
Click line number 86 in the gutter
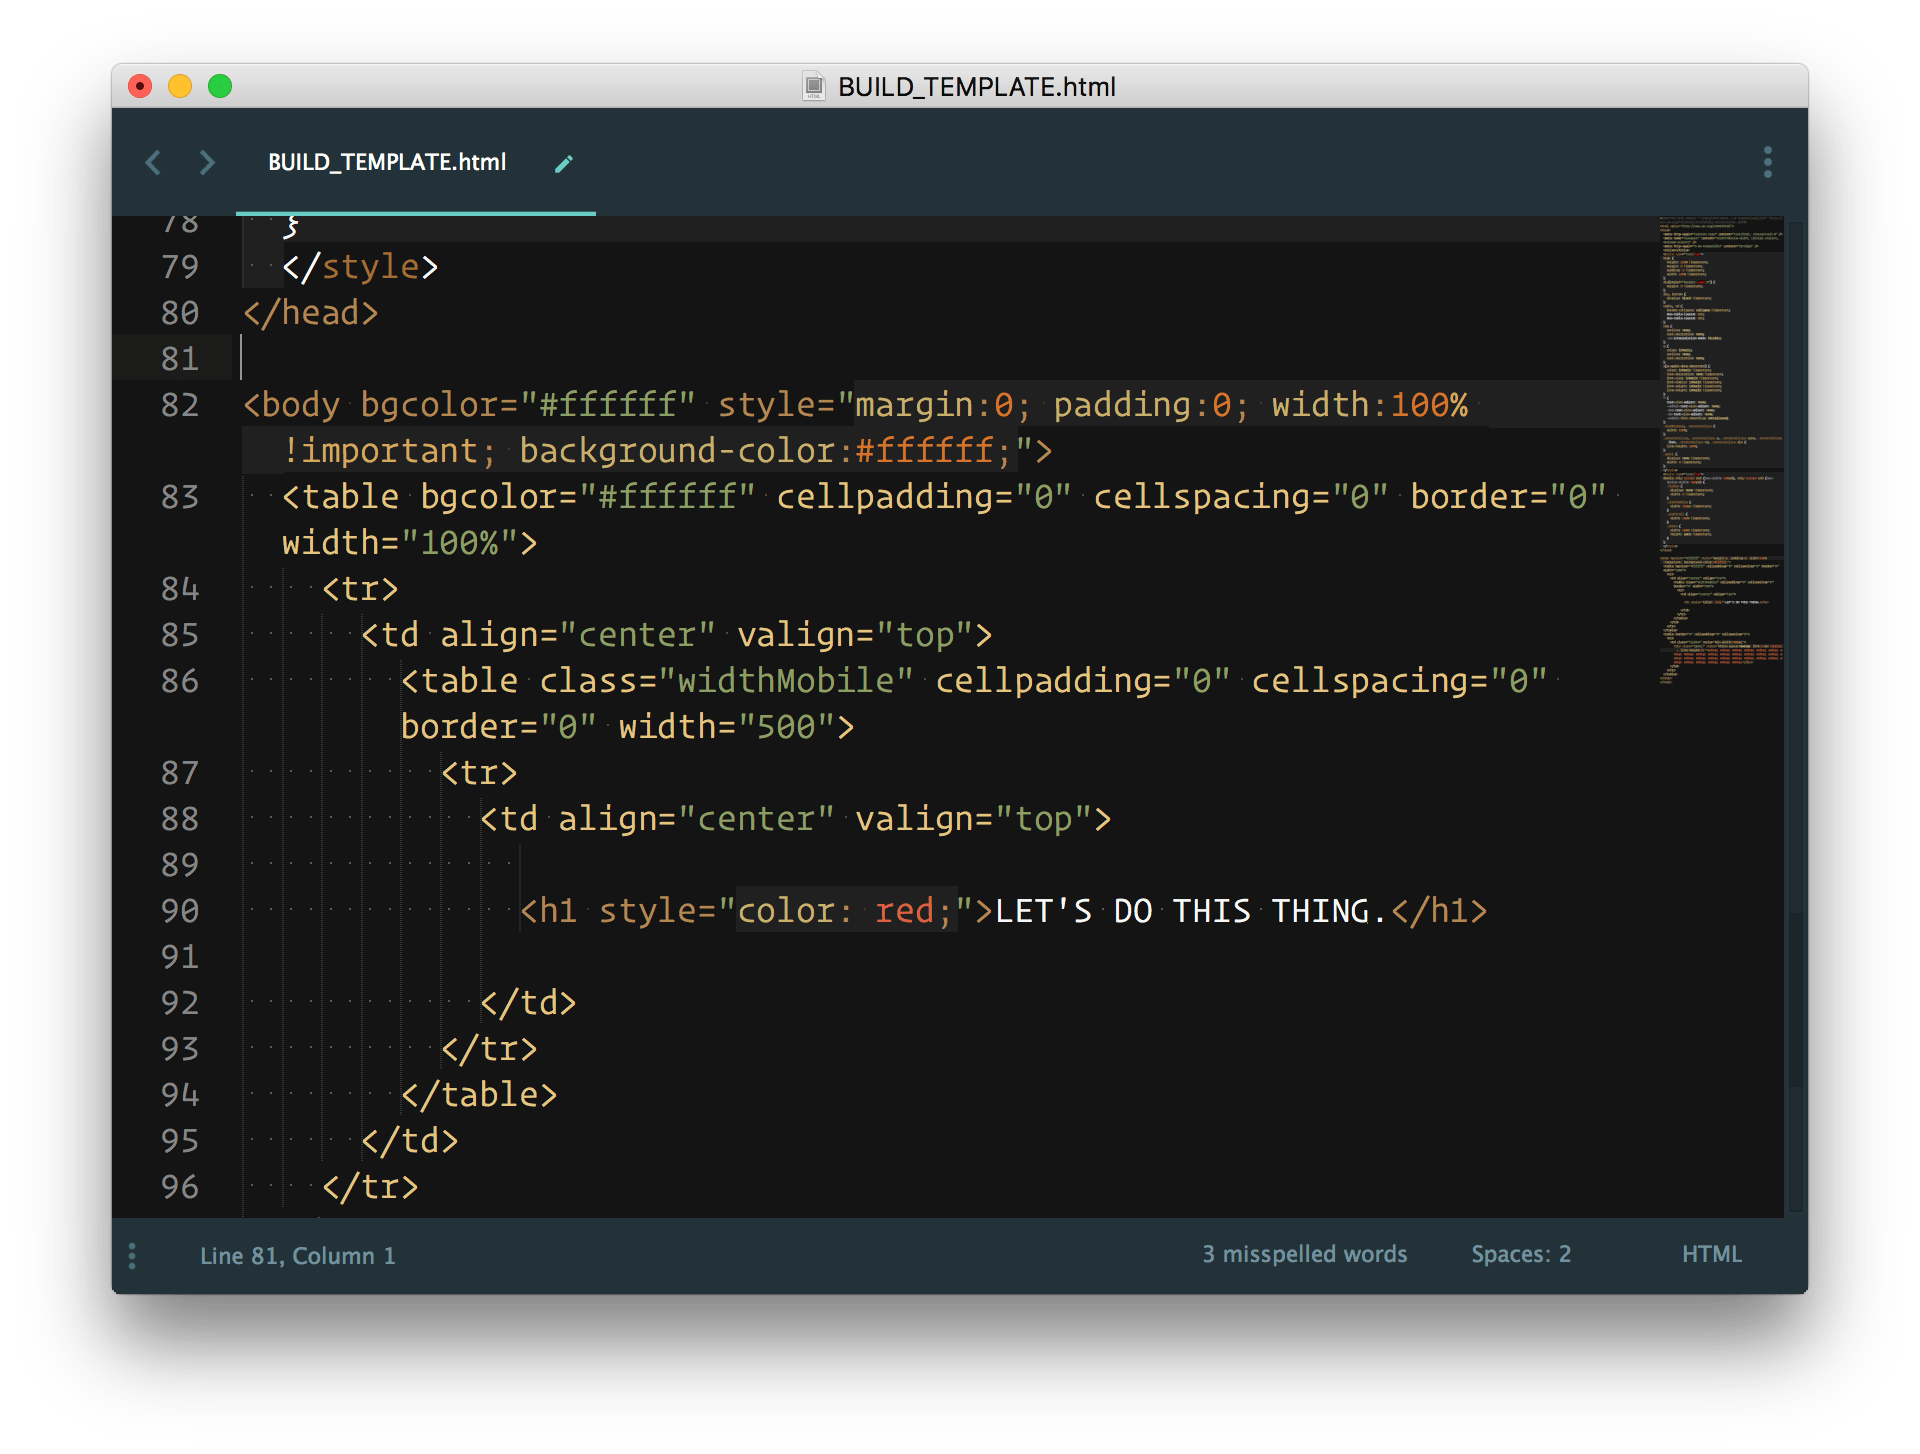click(x=180, y=681)
